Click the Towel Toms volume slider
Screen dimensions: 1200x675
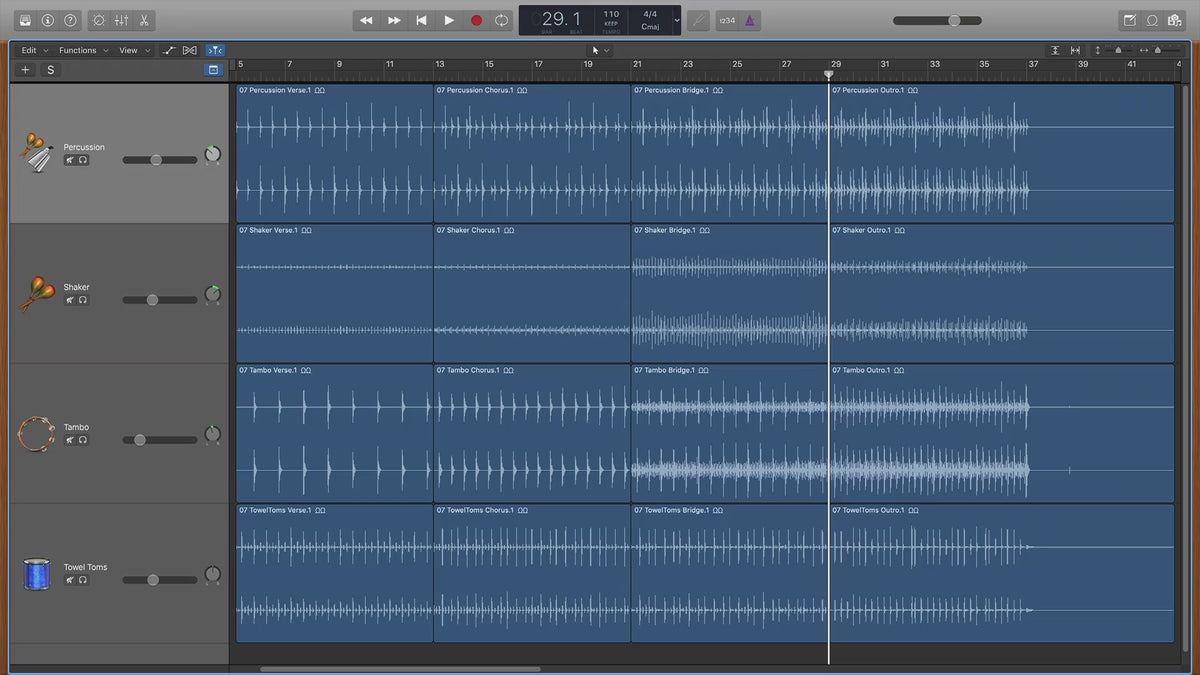(x=153, y=580)
